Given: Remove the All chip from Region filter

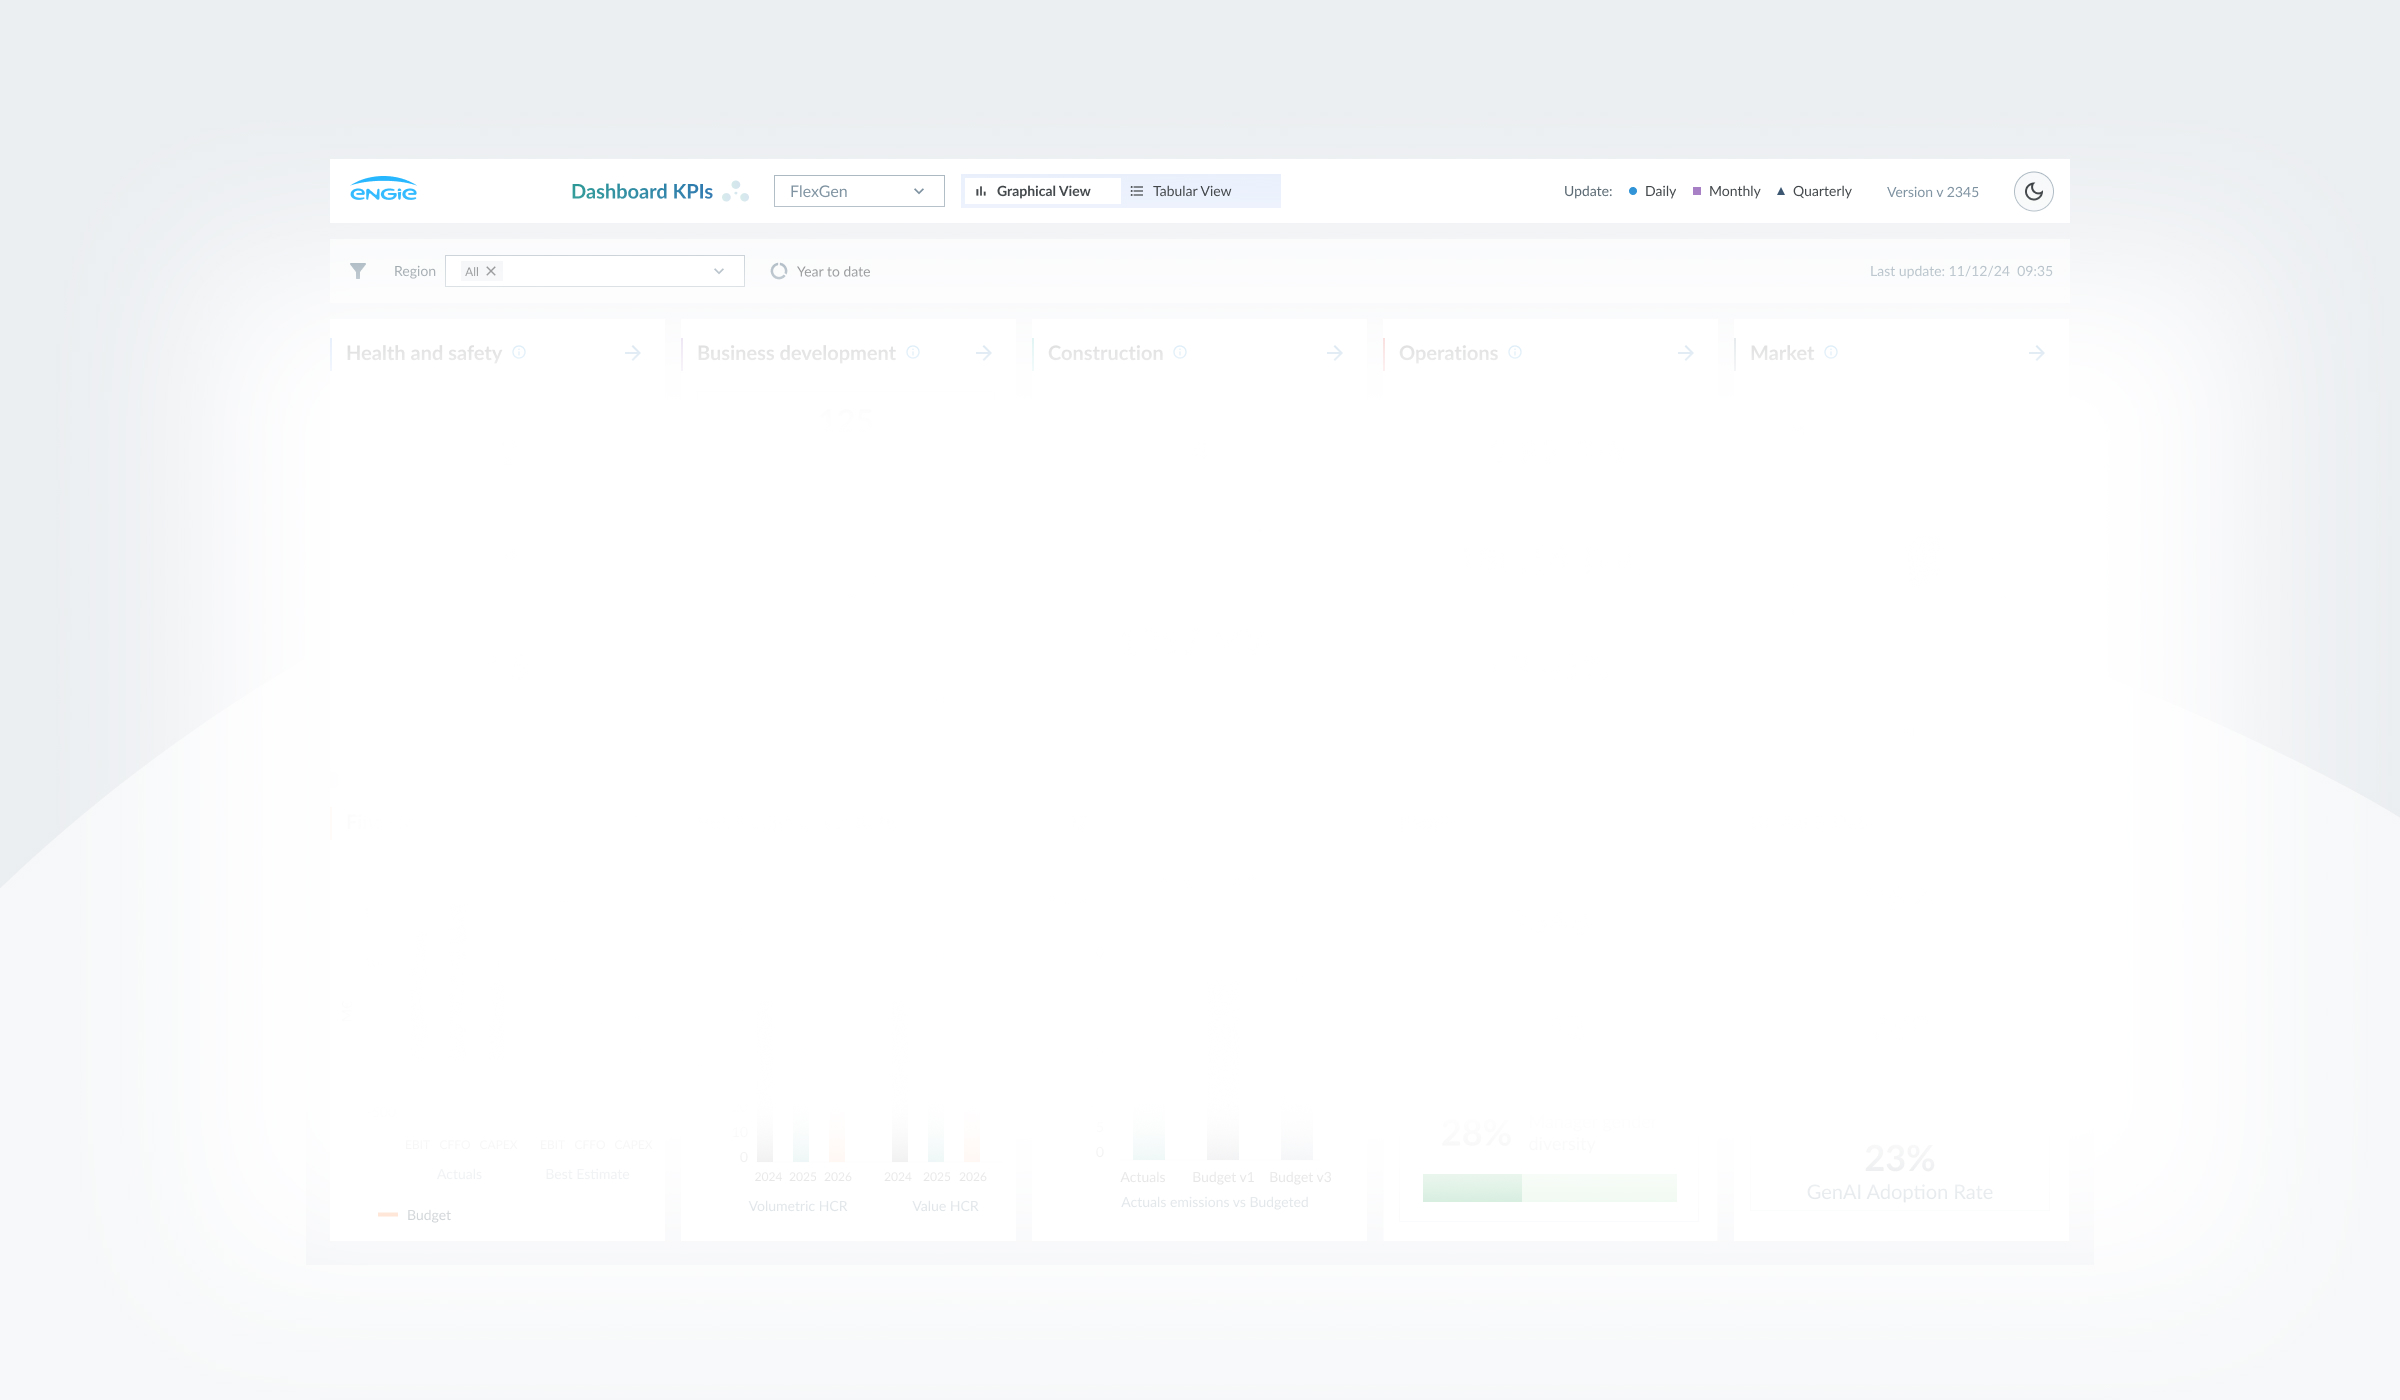Looking at the screenshot, I should point(490,270).
